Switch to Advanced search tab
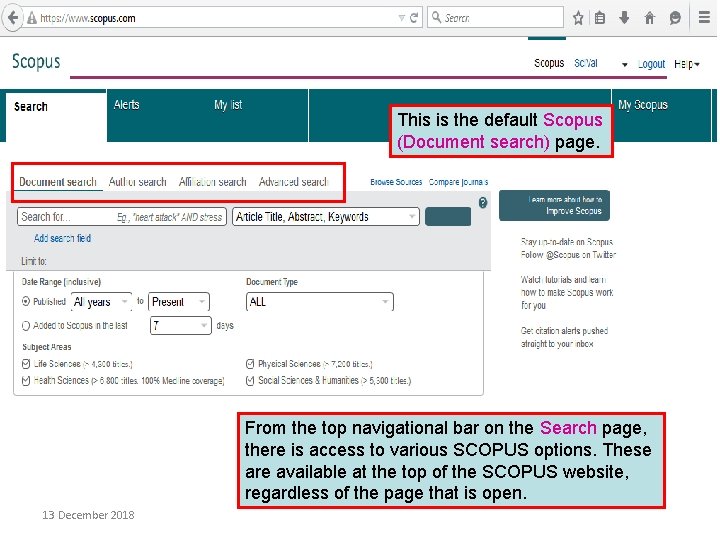Viewport: 720px width, 540px height. [x=293, y=182]
